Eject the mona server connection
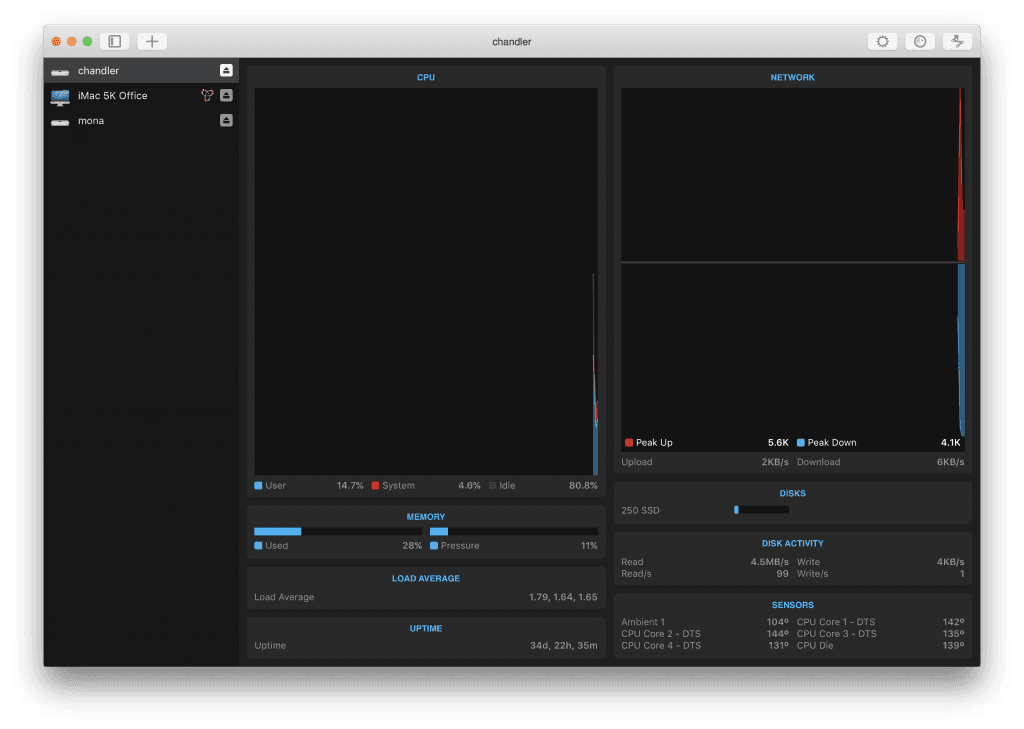1024x729 pixels. pos(226,120)
